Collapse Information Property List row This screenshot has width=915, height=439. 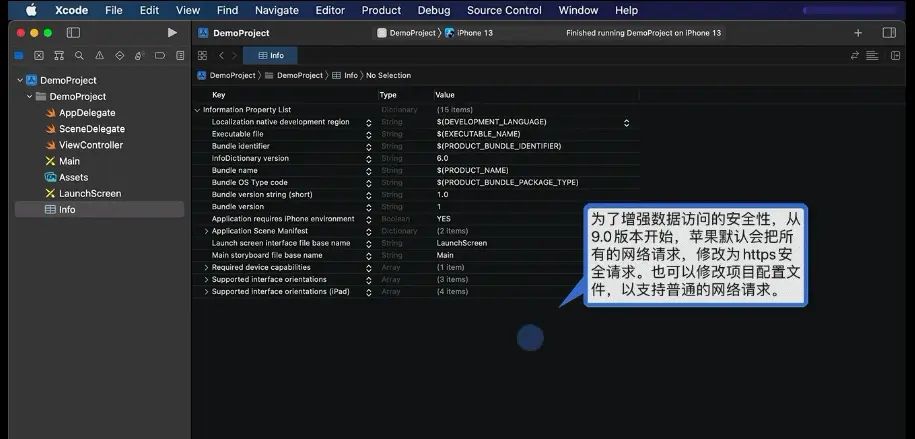point(197,110)
